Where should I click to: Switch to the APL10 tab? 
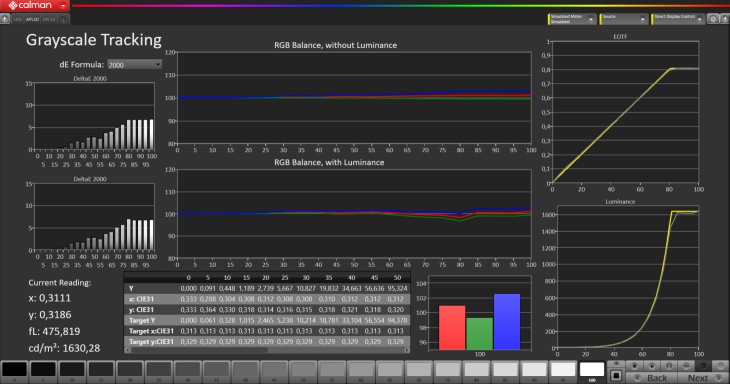pyautogui.click(x=32, y=19)
